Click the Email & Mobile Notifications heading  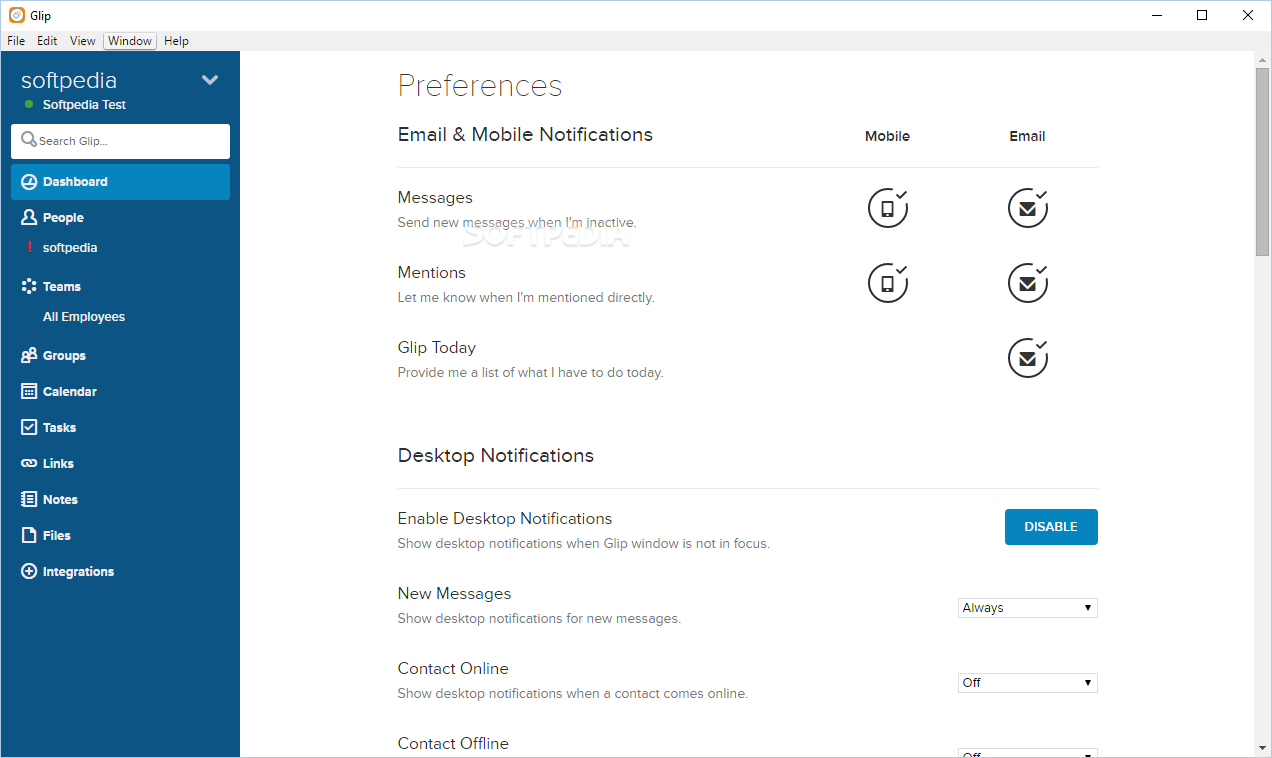(x=525, y=135)
